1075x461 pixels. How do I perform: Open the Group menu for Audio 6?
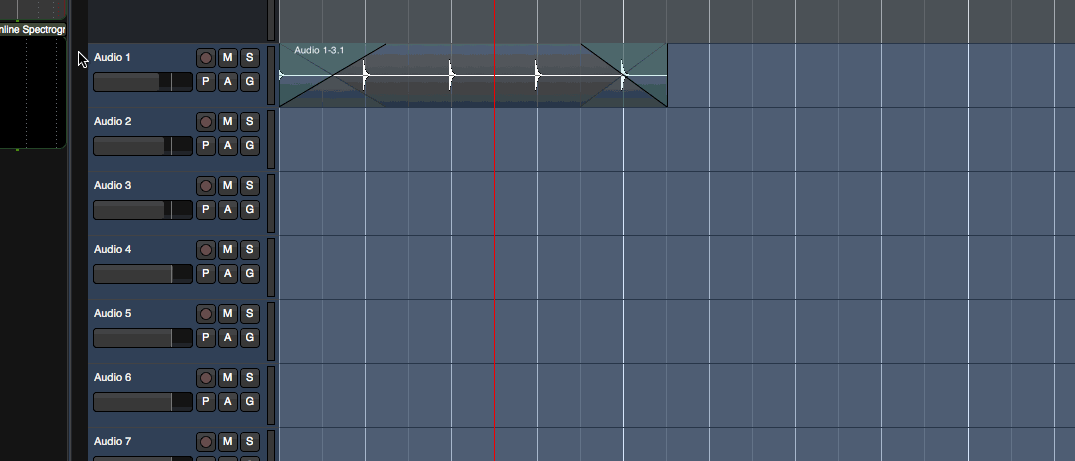coord(250,402)
